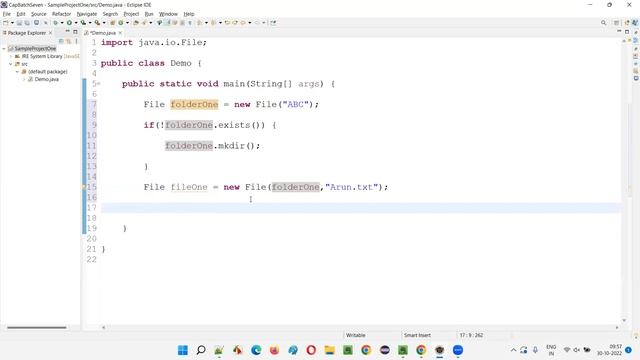
Task: Click the New Java Class icon
Action: click(x=120, y=23)
